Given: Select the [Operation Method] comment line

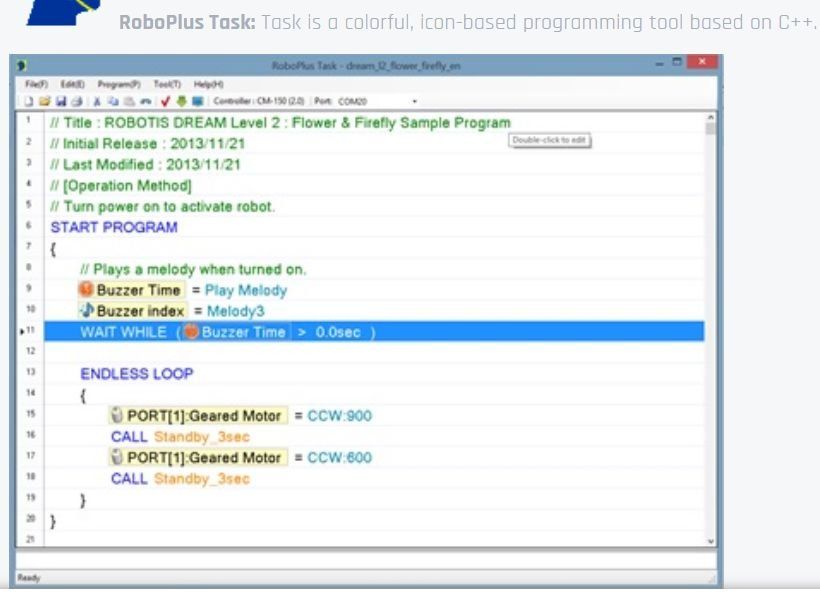Looking at the screenshot, I should [x=121, y=186].
